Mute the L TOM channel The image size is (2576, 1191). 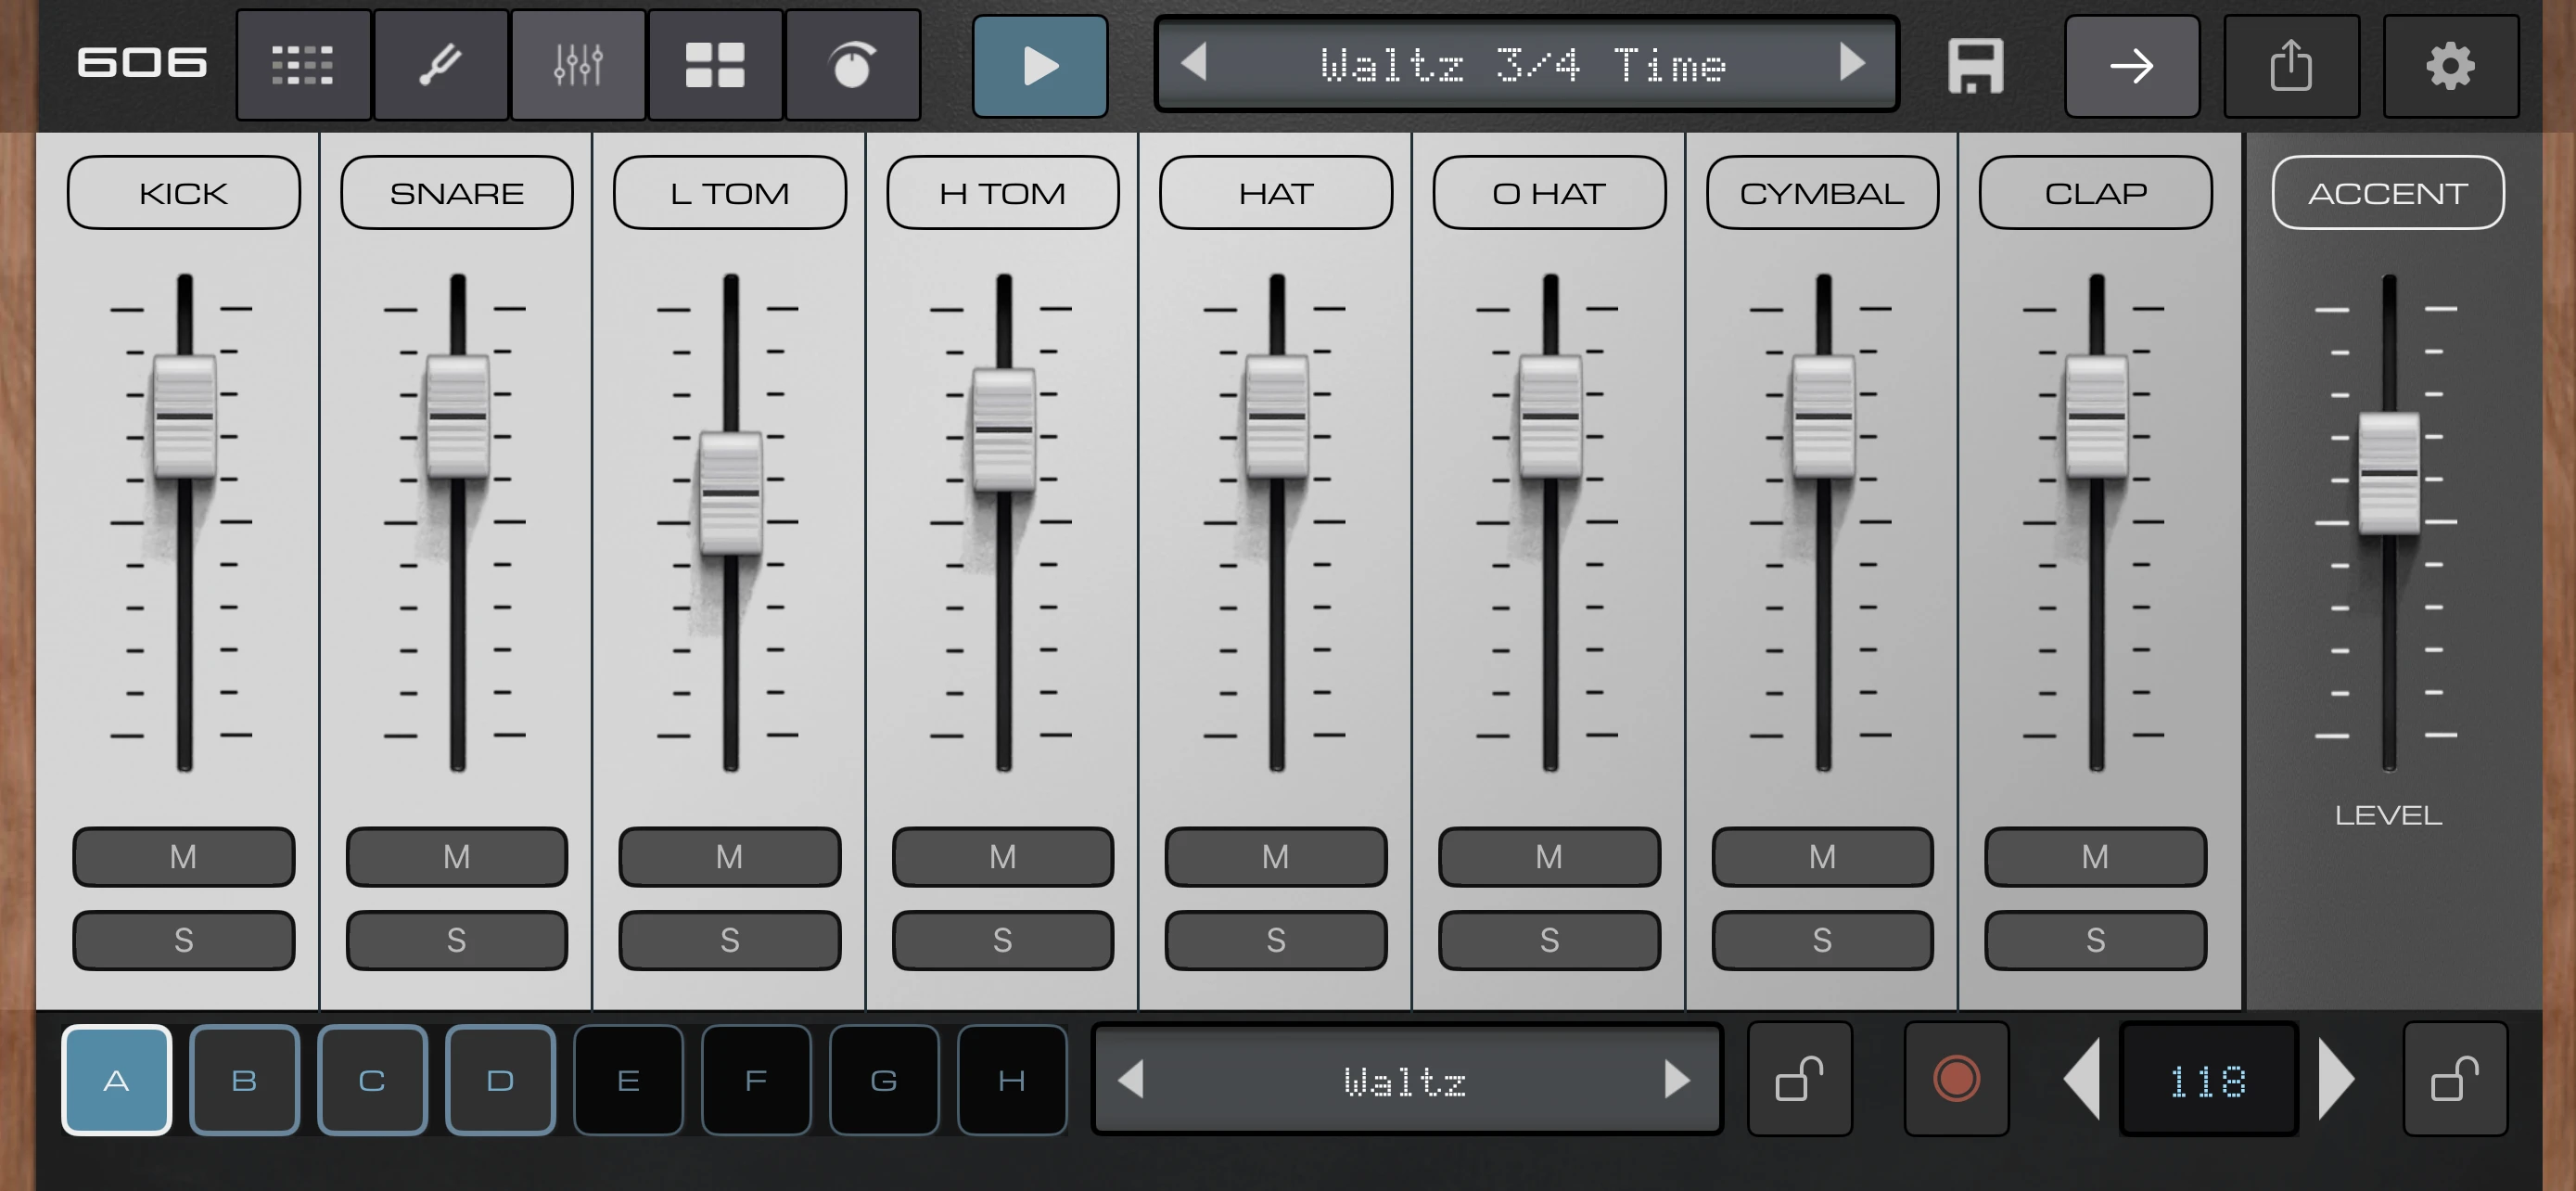pyautogui.click(x=730, y=857)
